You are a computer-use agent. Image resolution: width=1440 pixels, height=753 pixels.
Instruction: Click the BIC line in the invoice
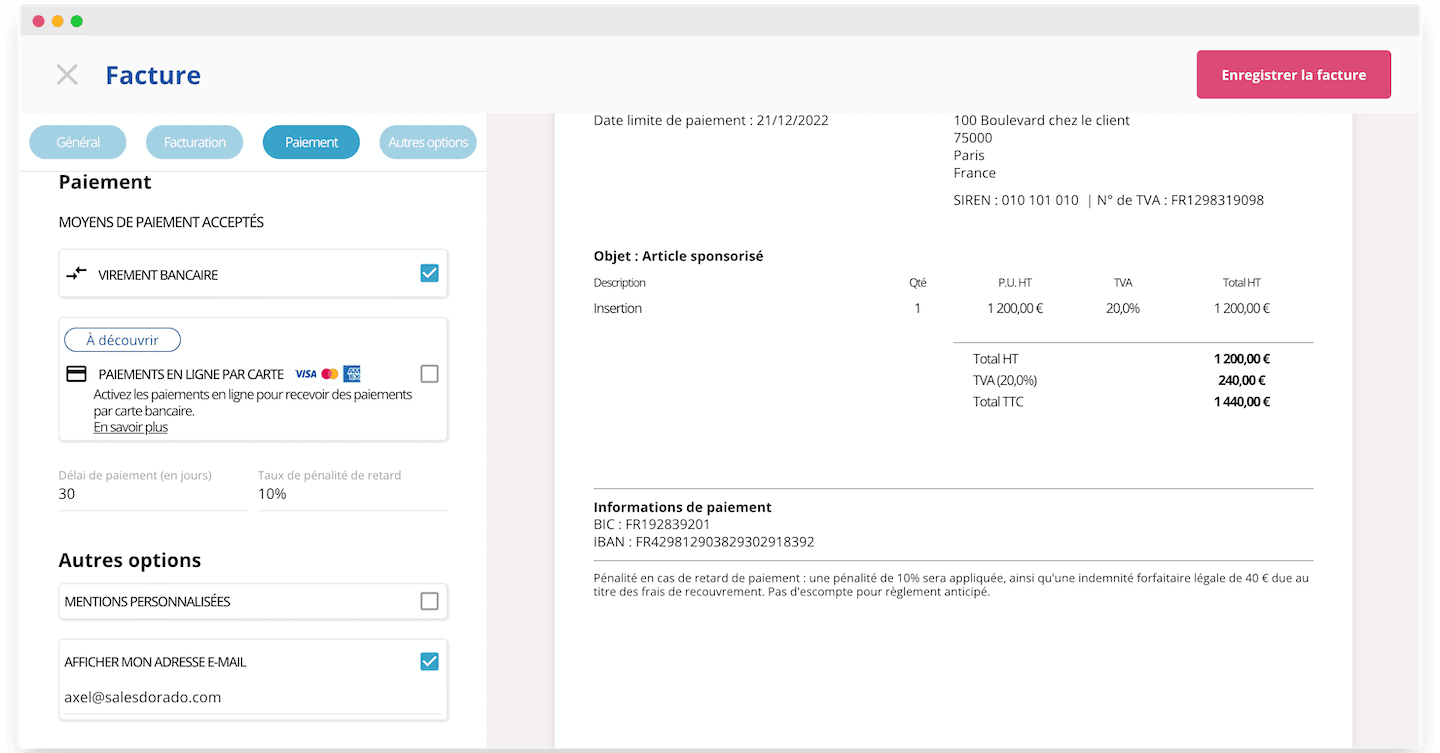click(x=652, y=524)
